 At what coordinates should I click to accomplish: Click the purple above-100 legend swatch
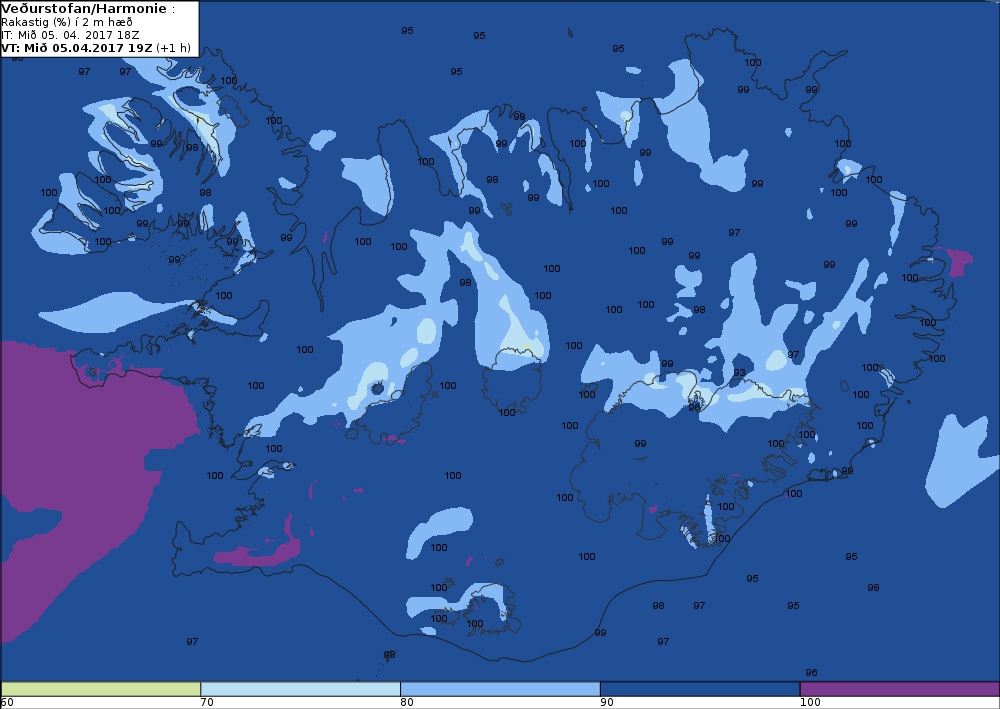900,689
